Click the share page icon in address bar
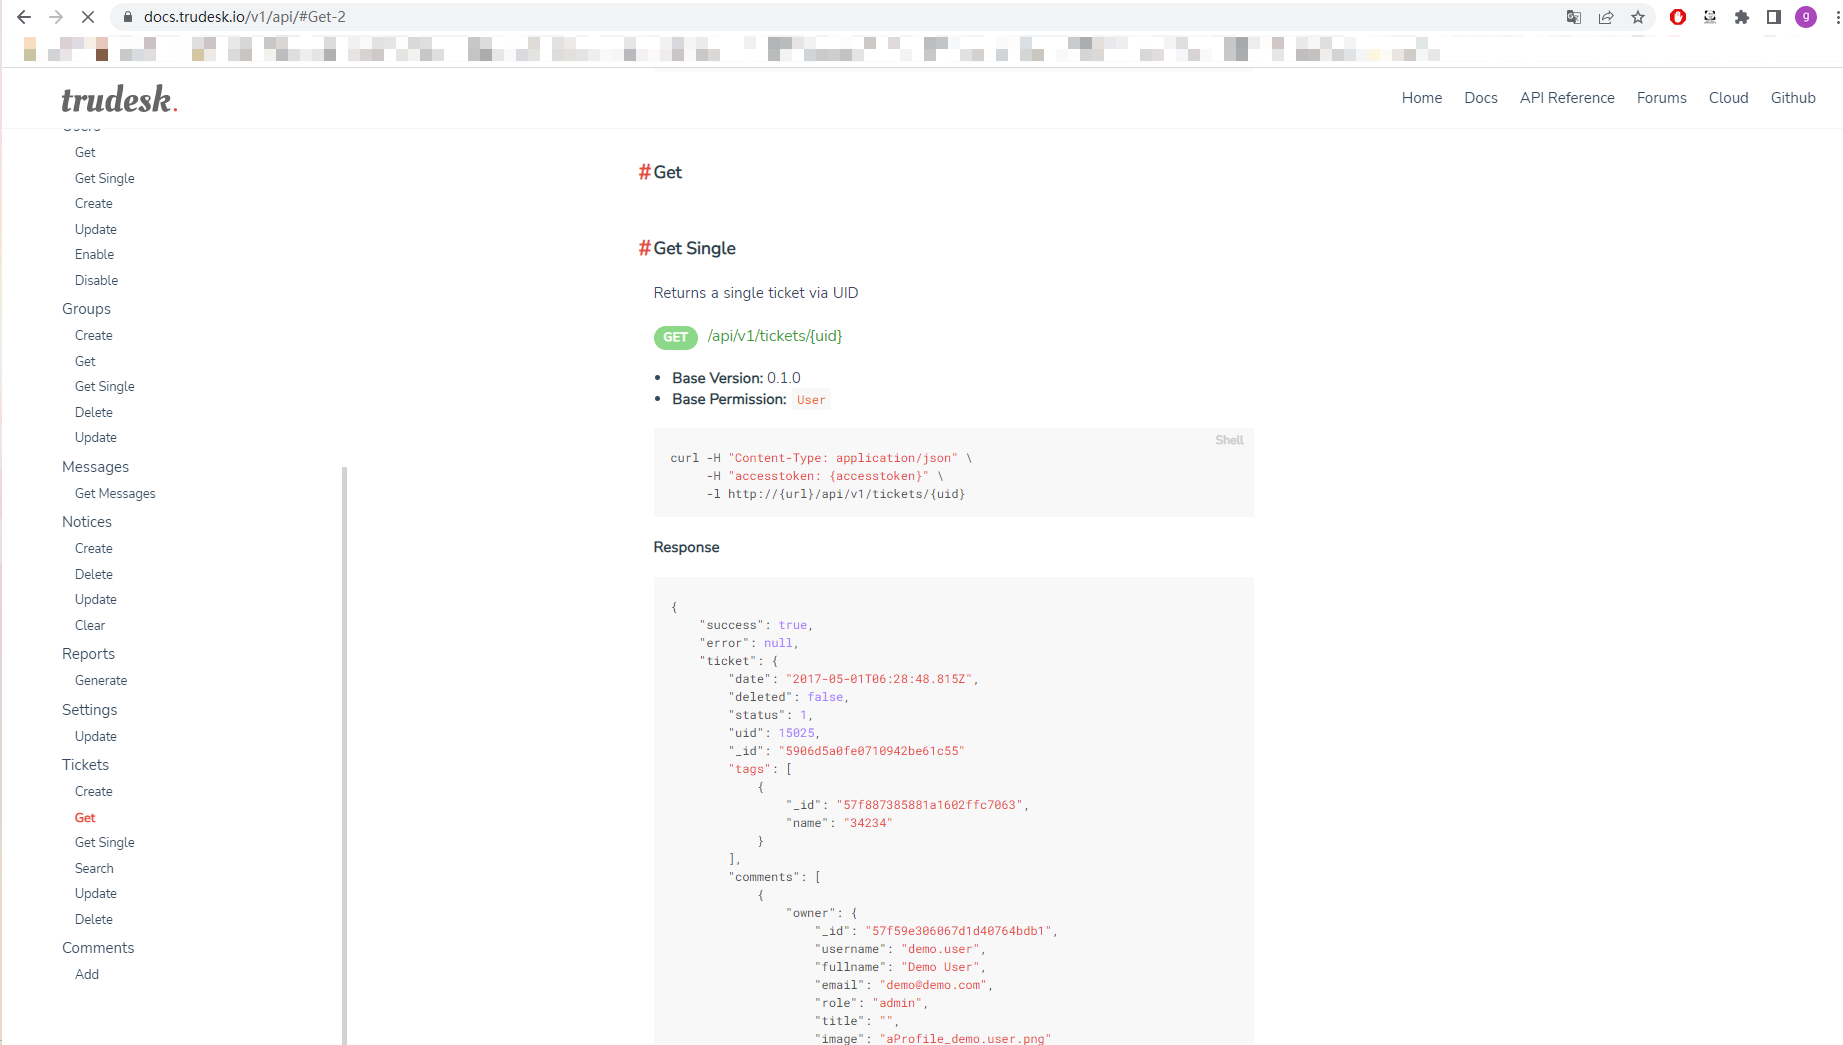Viewport: 1843px width, 1045px height. point(1606,17)
